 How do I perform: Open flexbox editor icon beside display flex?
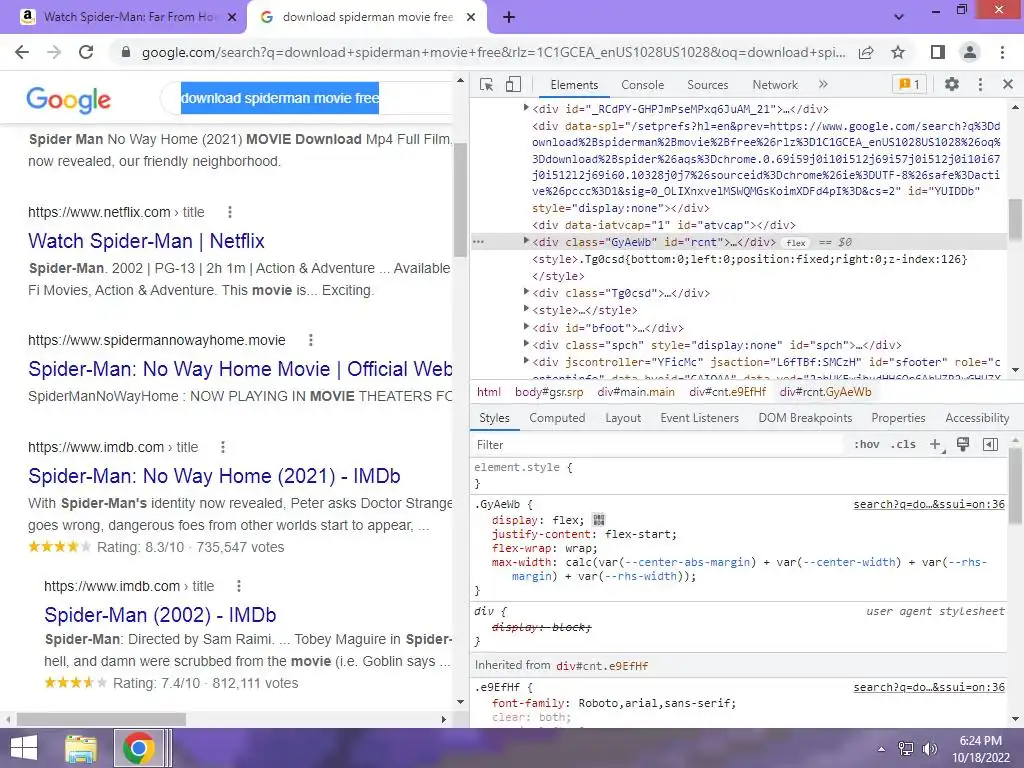(599, 520)
